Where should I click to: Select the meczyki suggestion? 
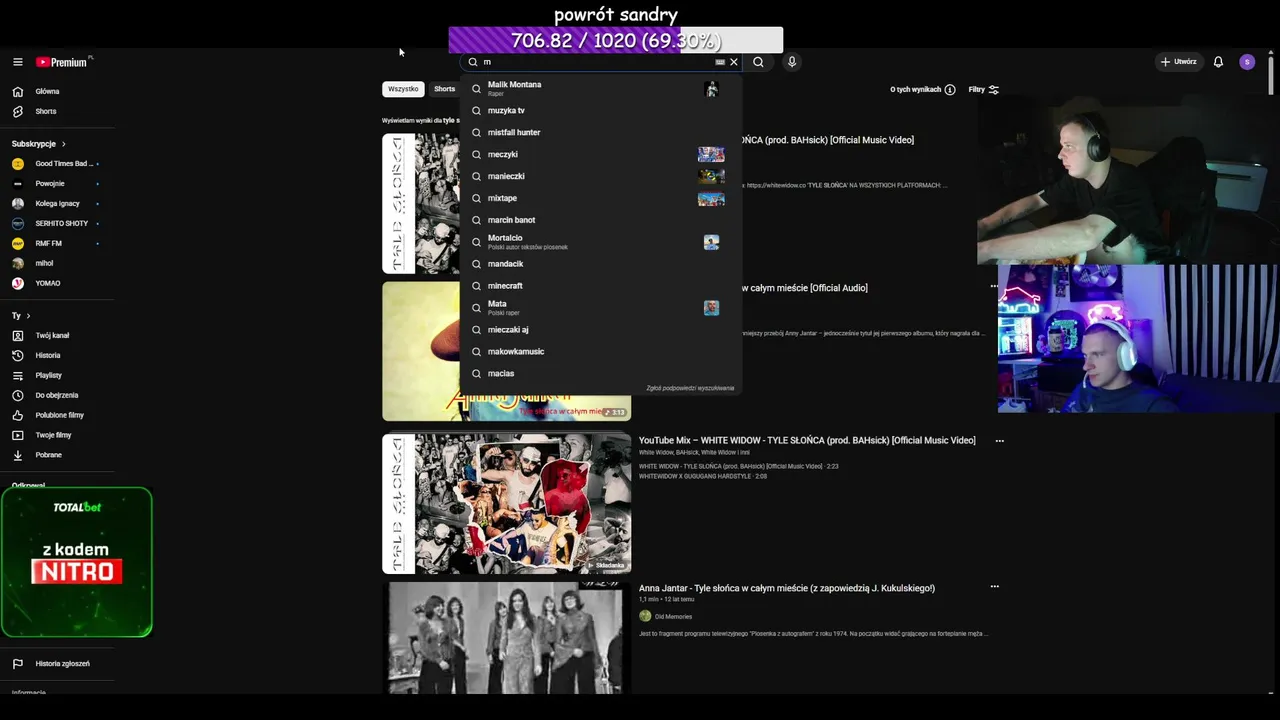601,154
